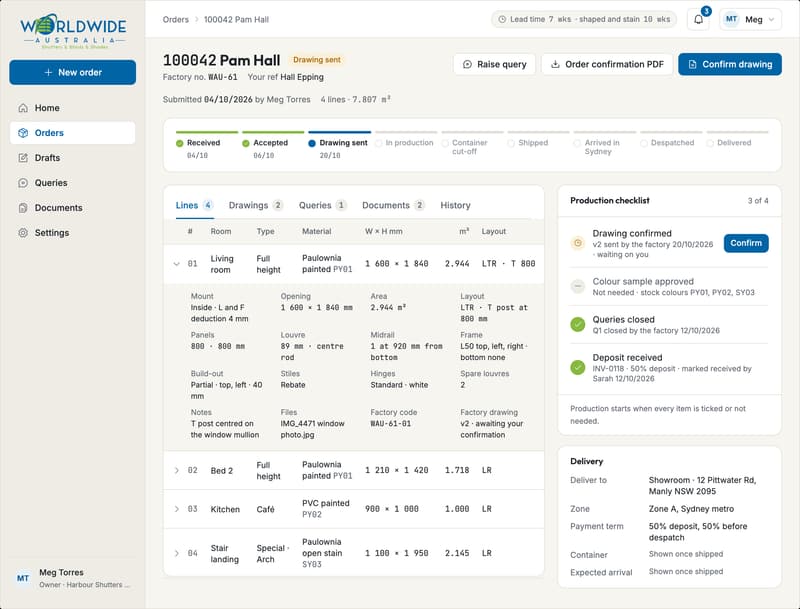Click the Container cut-off step circle
Image resolution: width=800 pixels, height=609 pixels.
445,143
